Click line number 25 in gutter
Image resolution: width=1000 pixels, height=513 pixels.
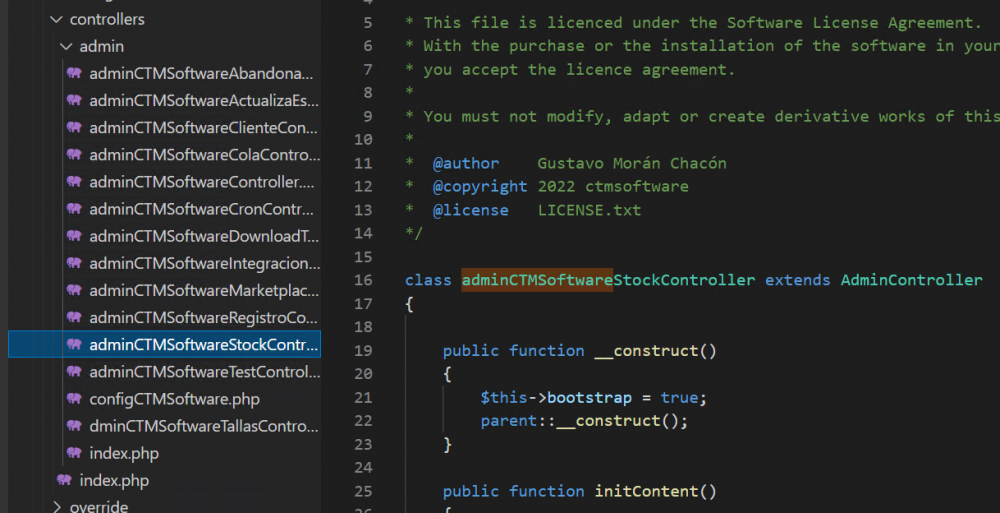(363, 491)
